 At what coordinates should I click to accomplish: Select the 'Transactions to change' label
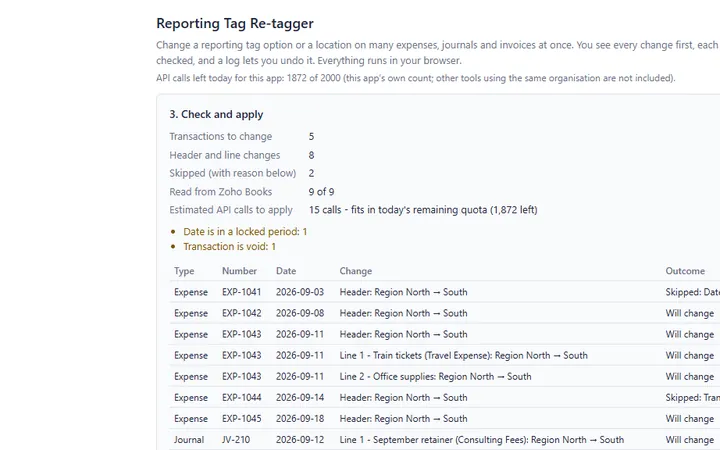220,136
